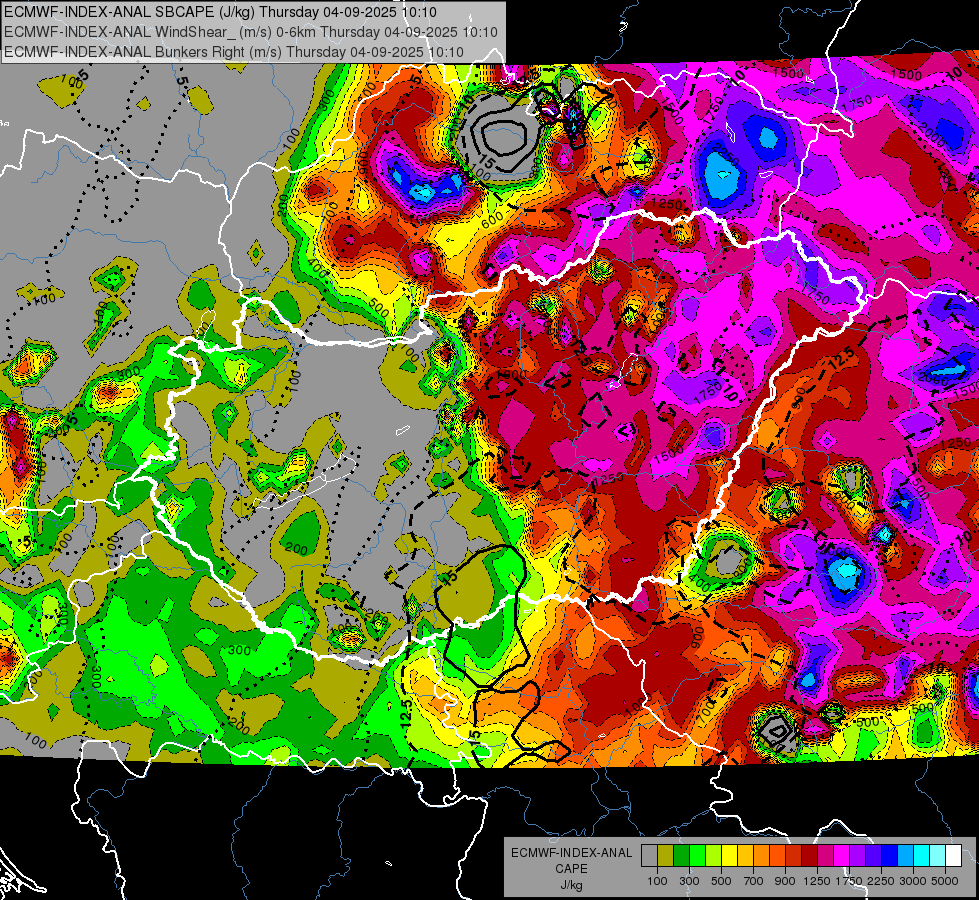Screen dimensions: 979x900
Task: Click the olive swatch in the CAPE legend
Action: (666, 855)
